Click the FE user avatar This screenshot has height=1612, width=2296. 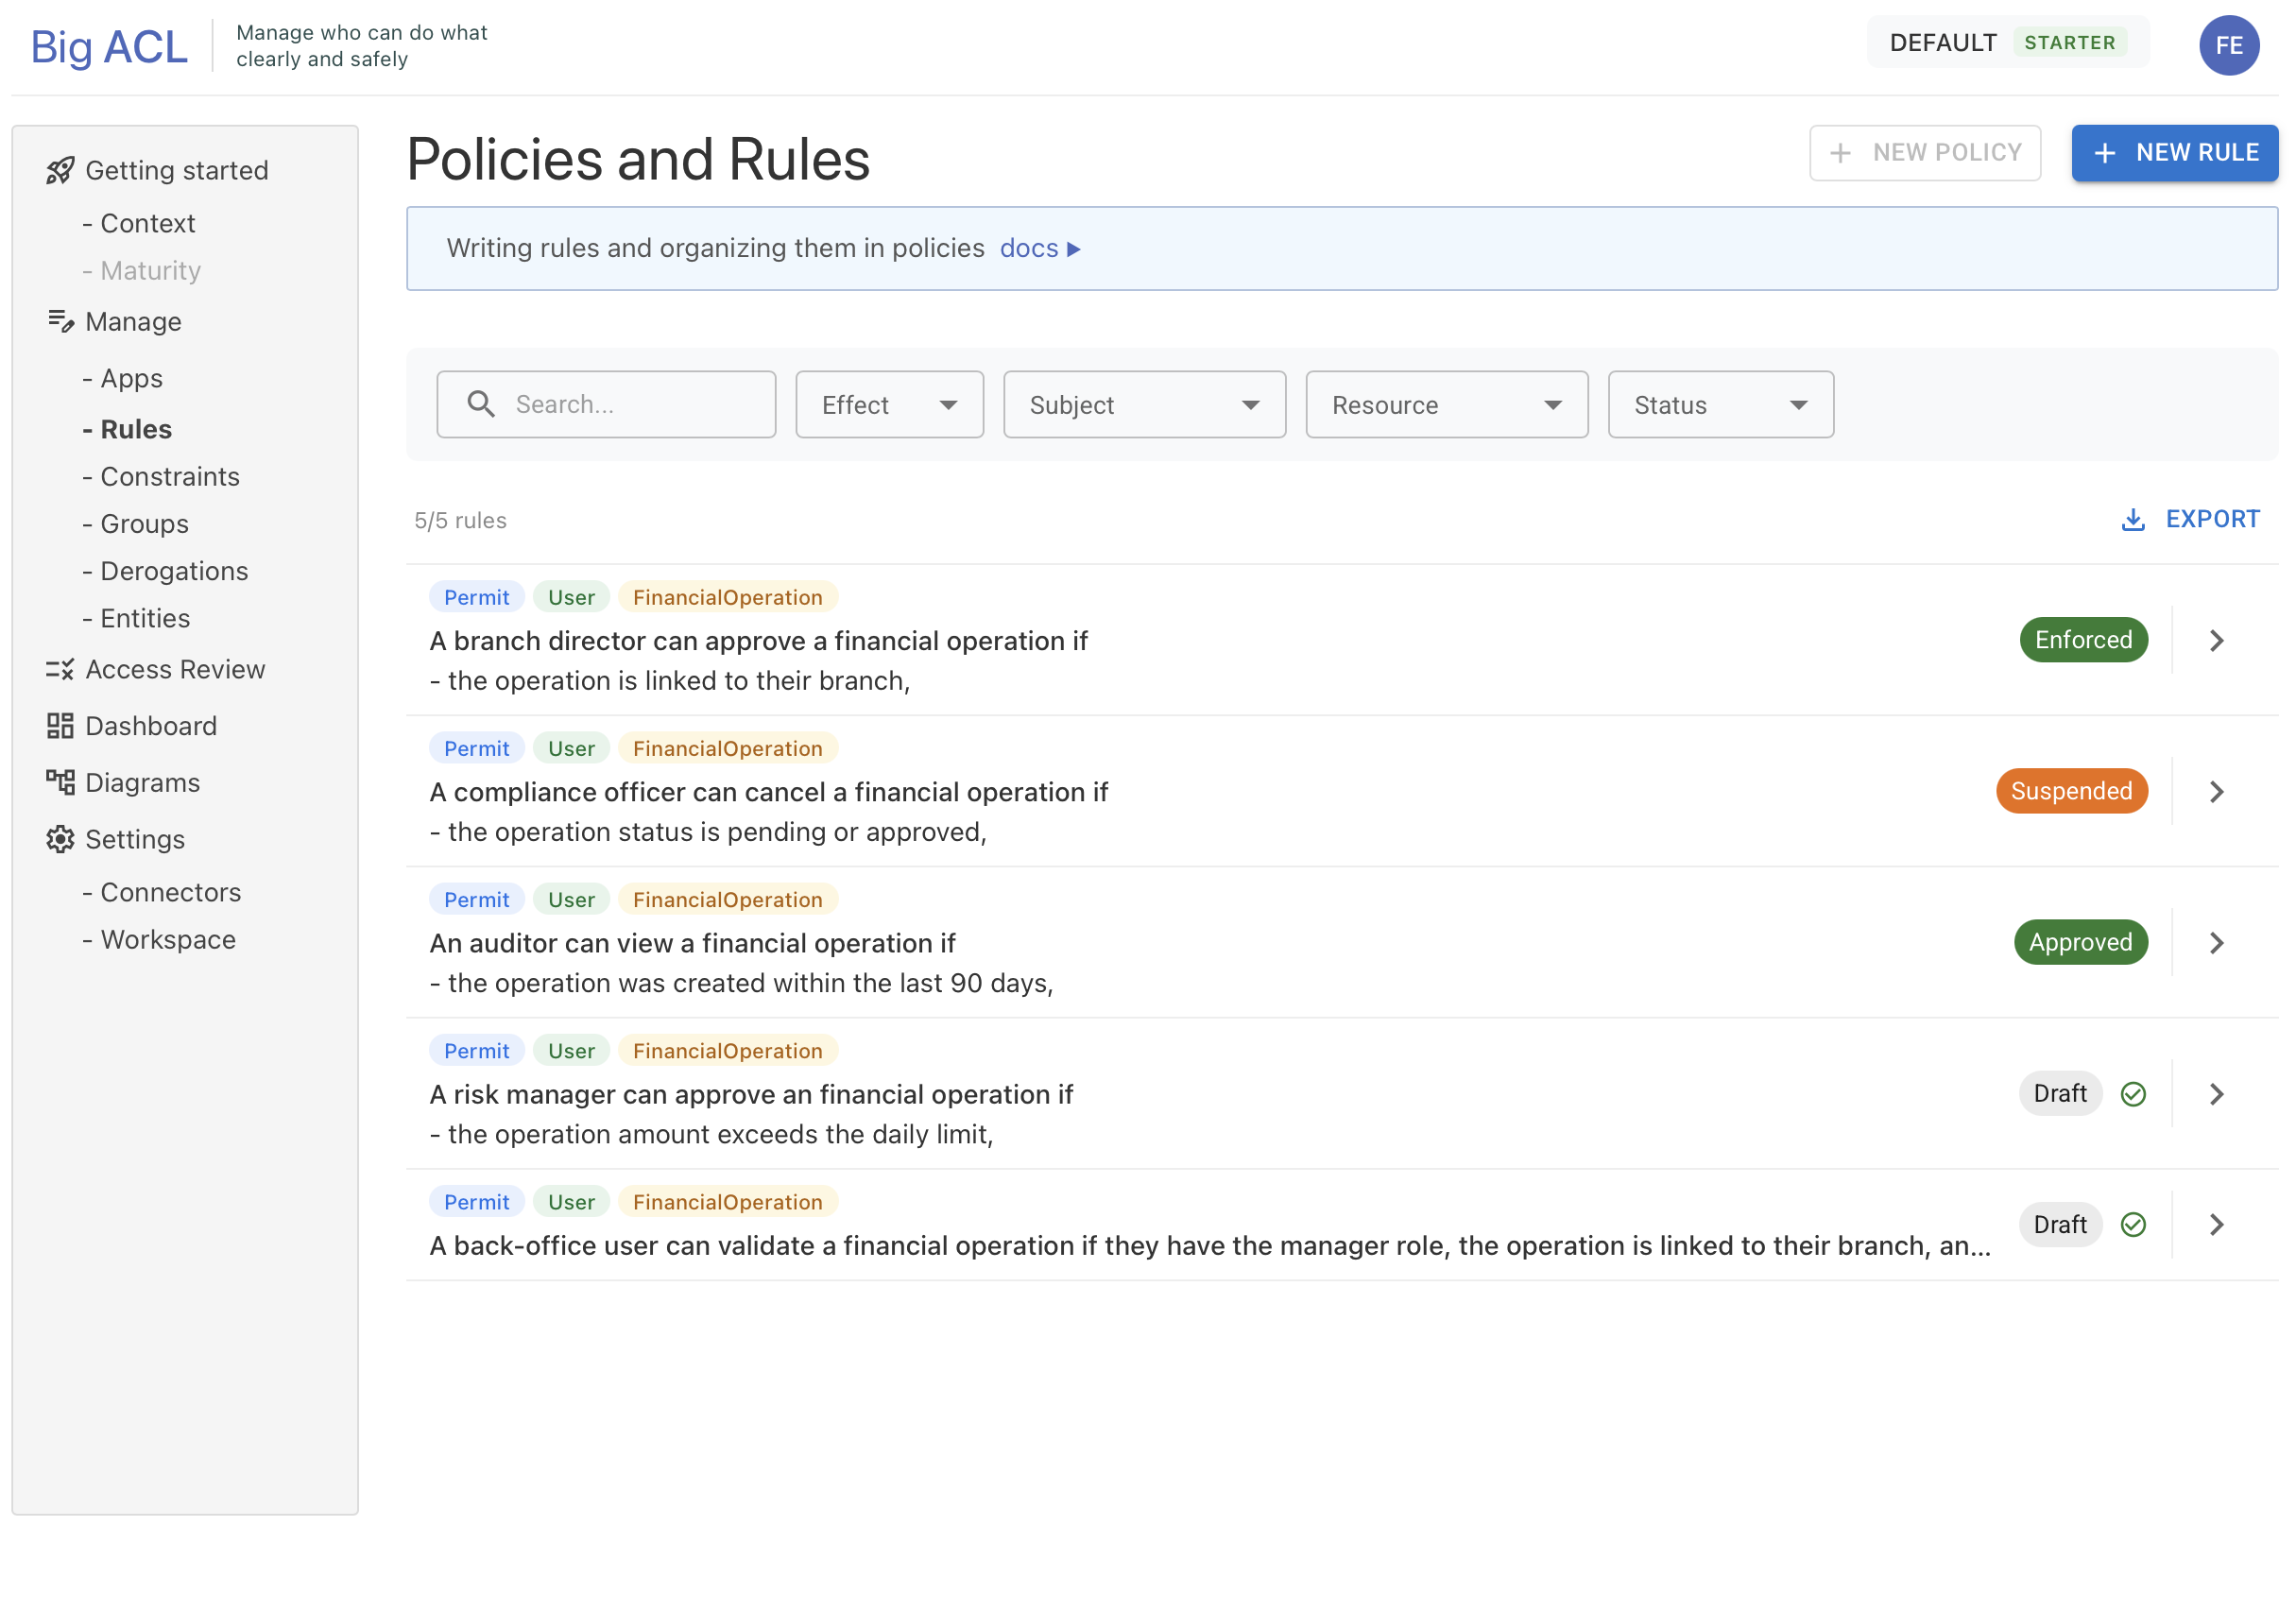2228,45
